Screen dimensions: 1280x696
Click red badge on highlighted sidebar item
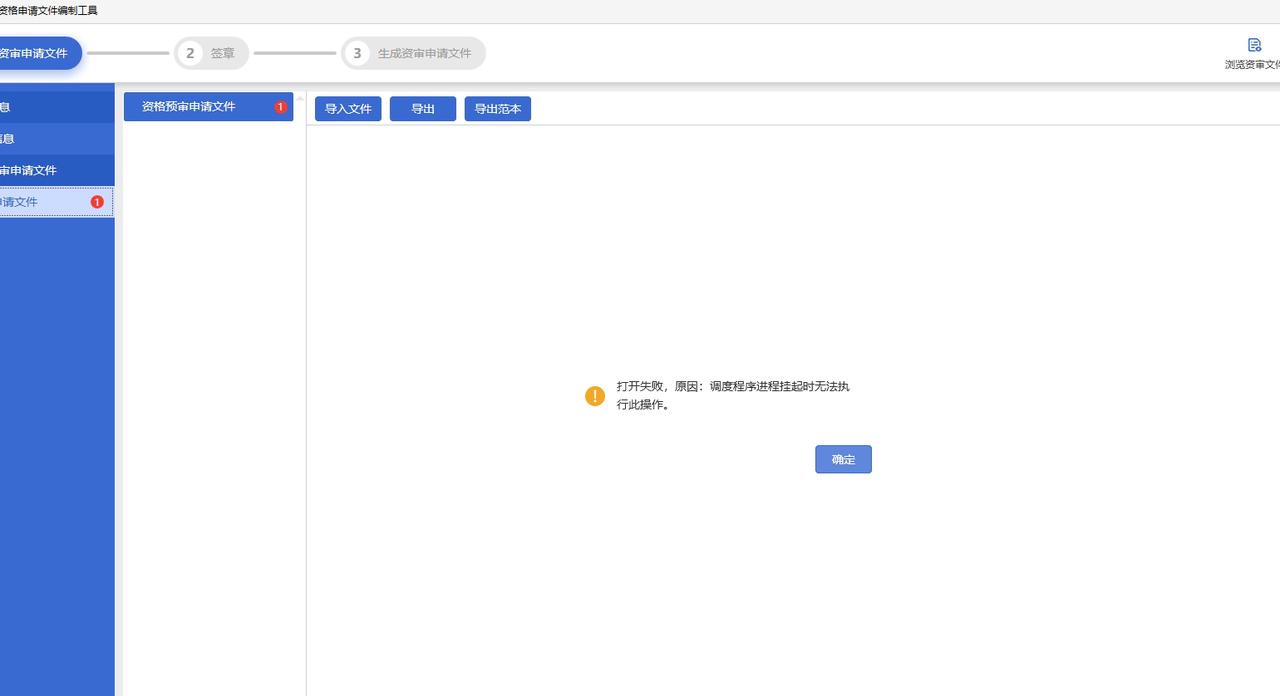click(x=97, y=202)
